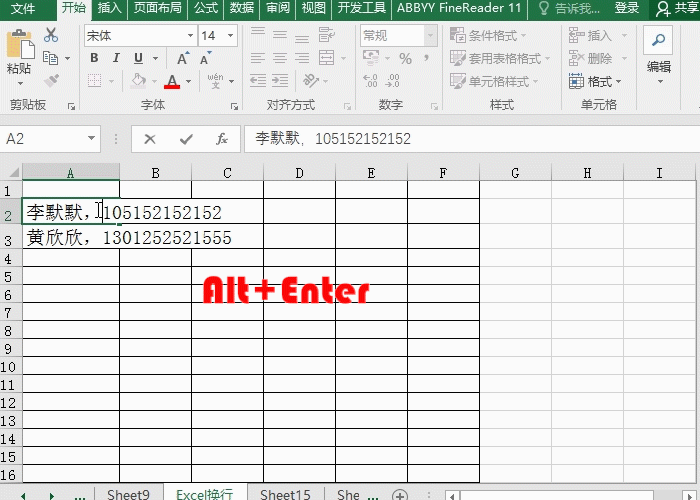This screenshot has height=500, width=700.
Task: Cancel formula bar entry with X
Action: pos(150,139)
